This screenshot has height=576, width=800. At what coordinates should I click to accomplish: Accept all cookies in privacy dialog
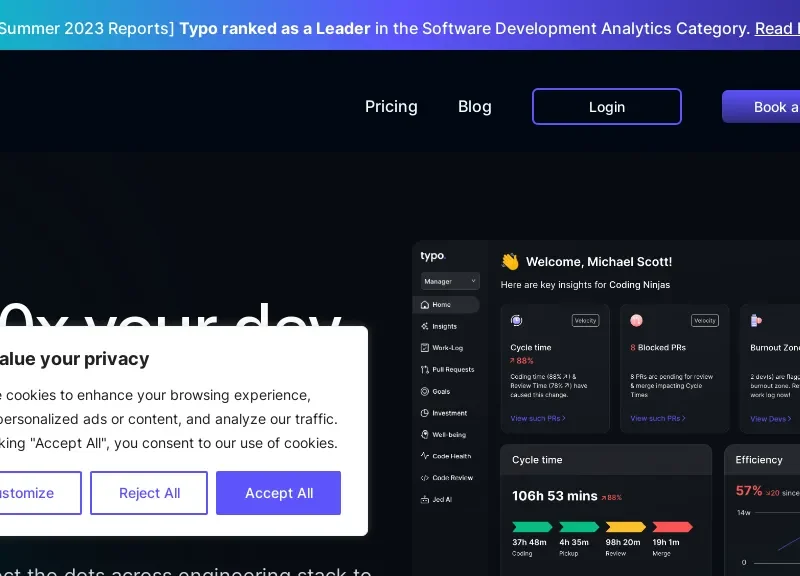pos(278,493)
